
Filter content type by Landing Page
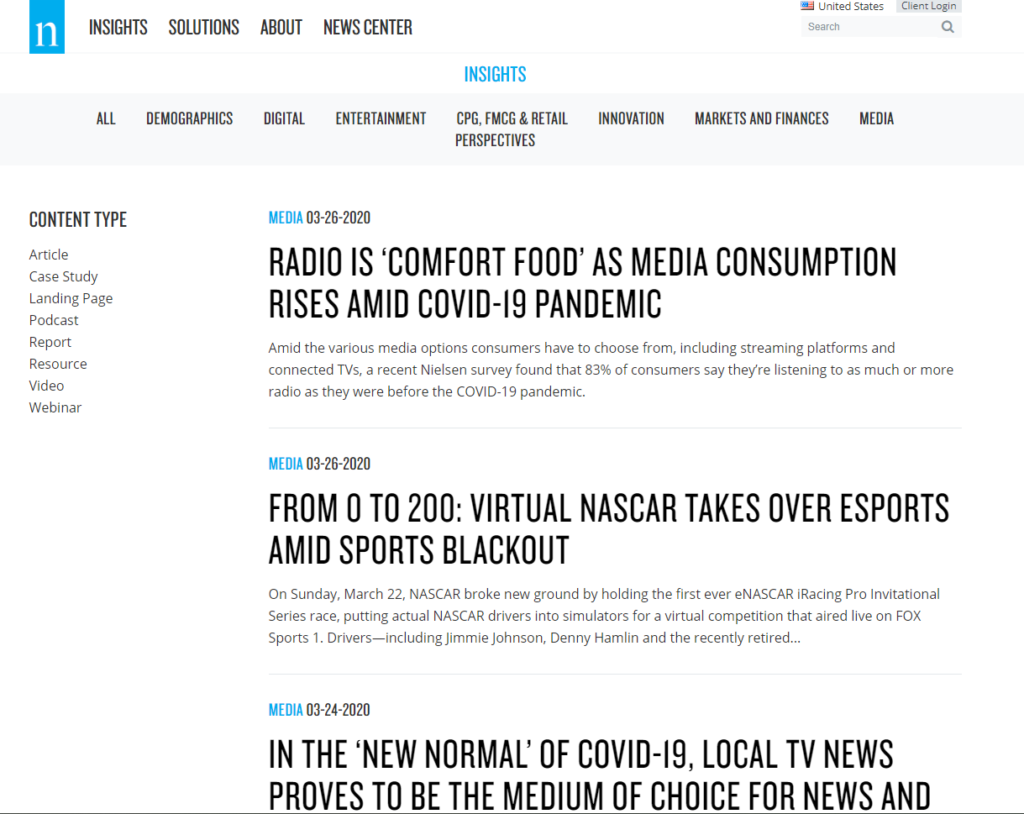71,299
